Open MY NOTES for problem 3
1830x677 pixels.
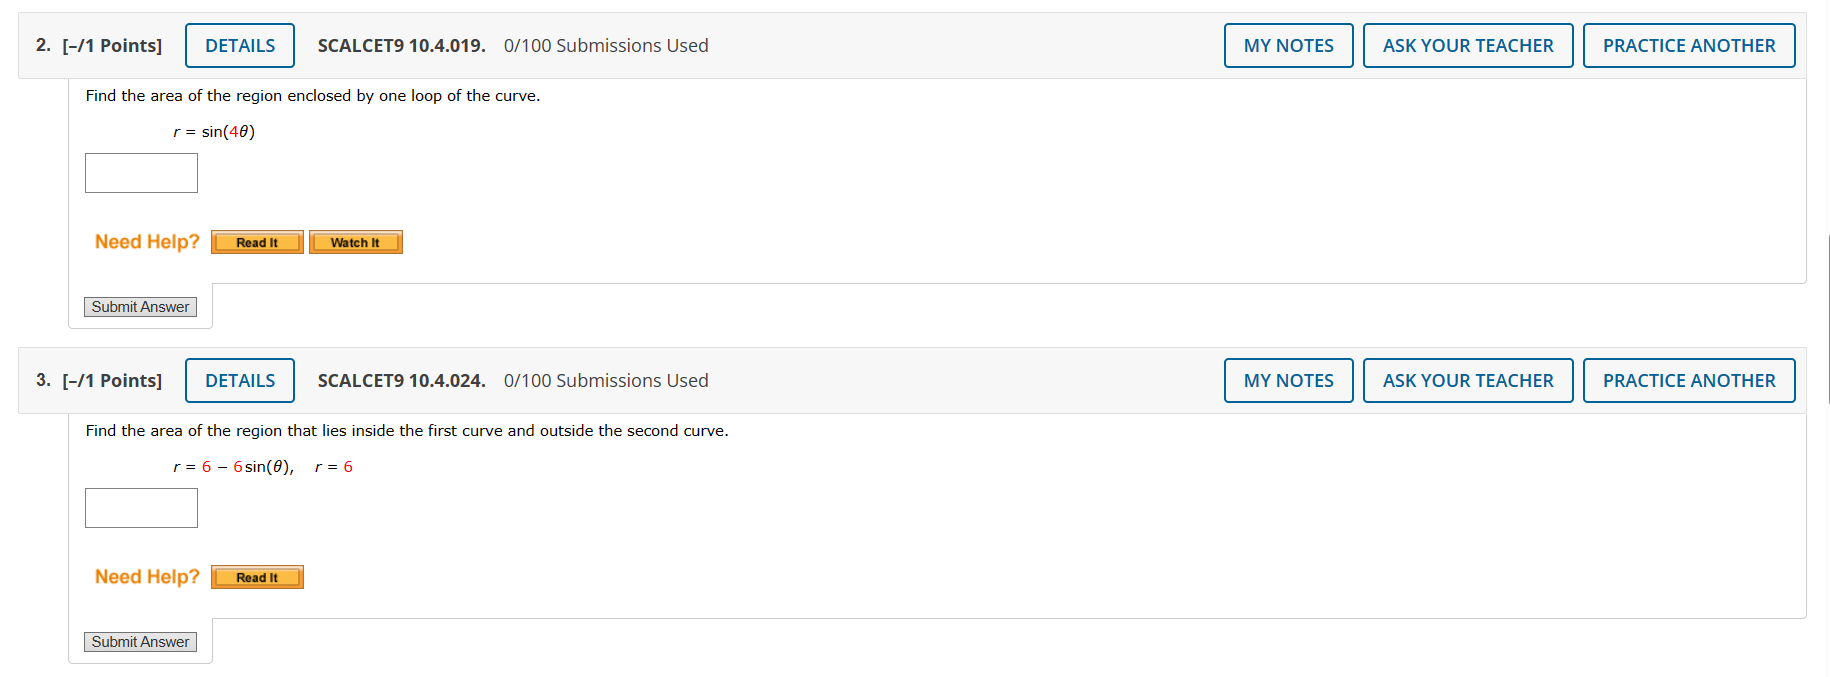pyautogui.click(x=1288, y=380)
